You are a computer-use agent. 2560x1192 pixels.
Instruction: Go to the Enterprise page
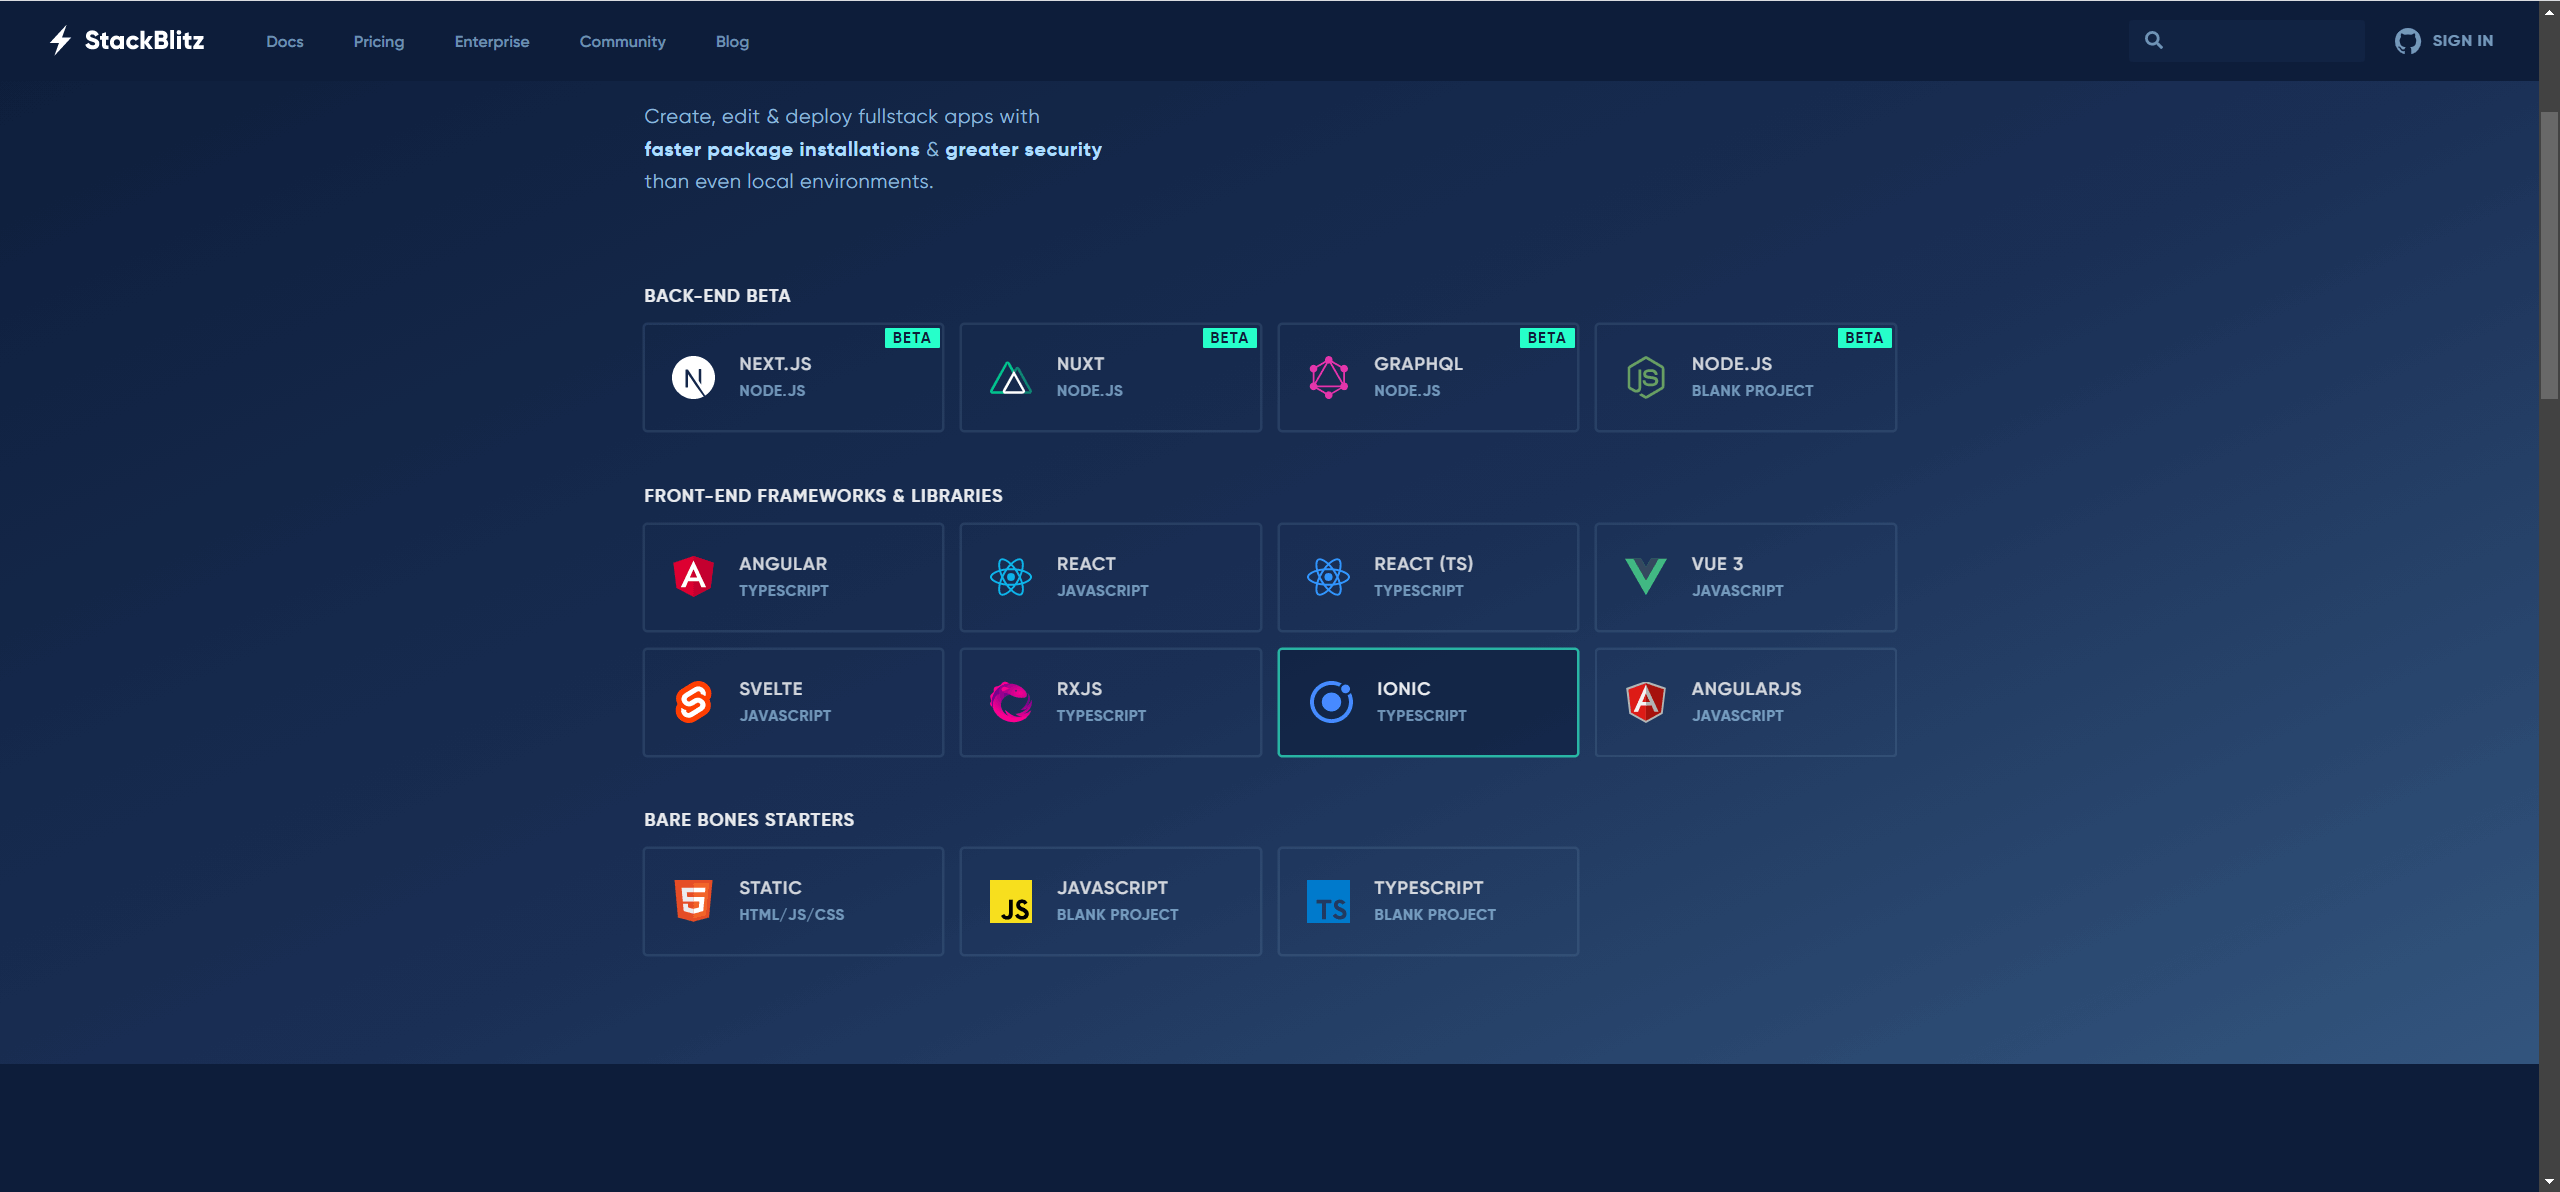(x=491, y=41)
